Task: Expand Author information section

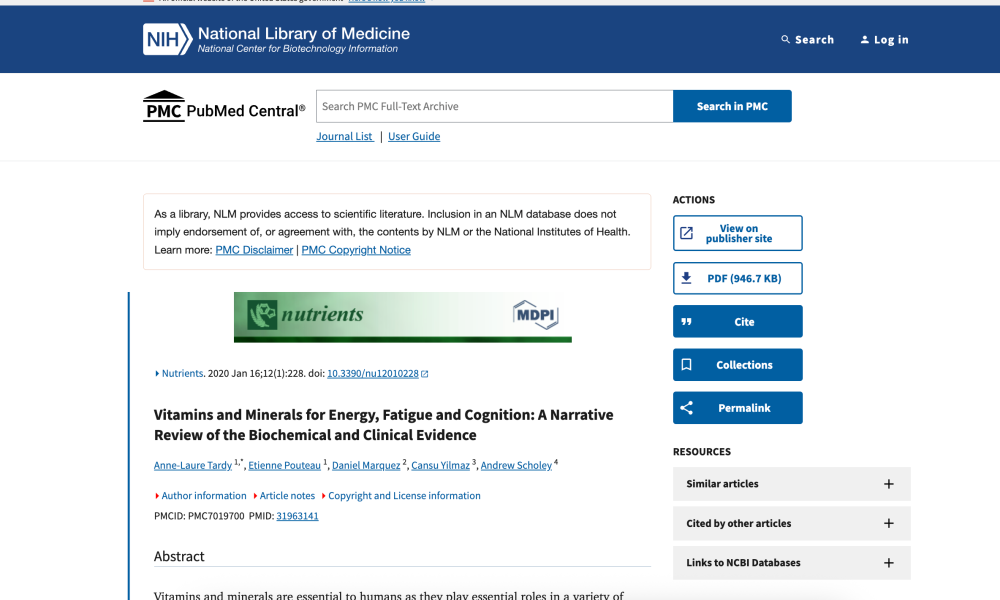Action: (200, 495)
